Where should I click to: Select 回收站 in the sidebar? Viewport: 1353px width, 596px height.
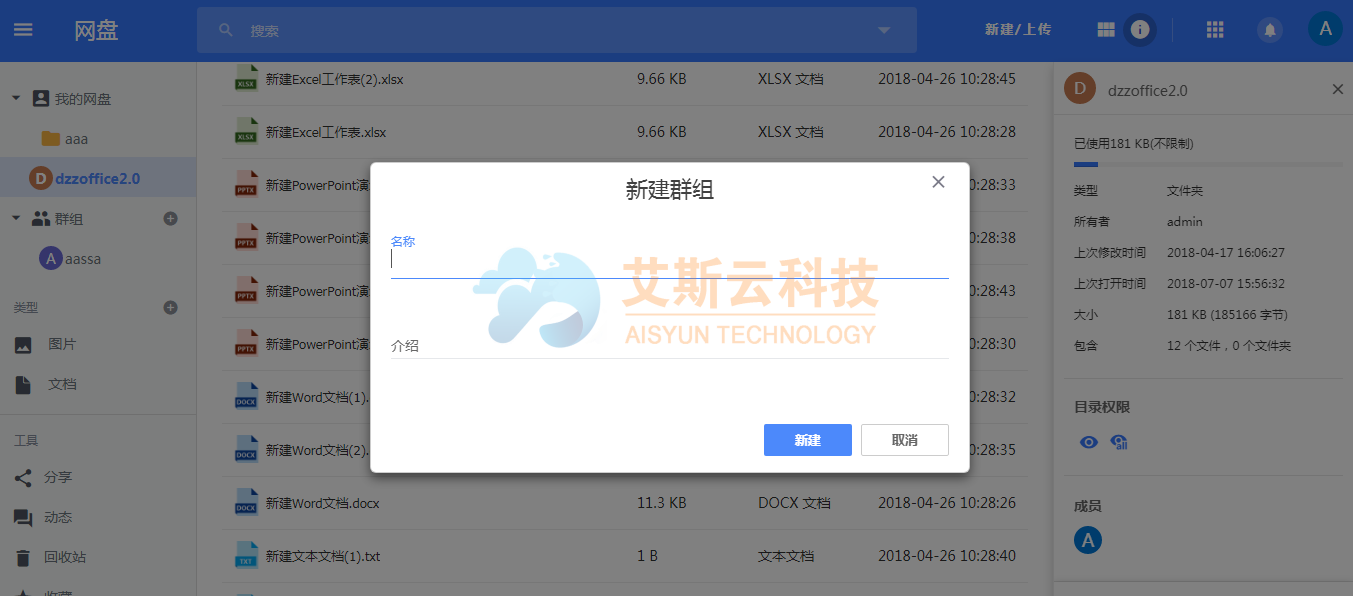pos(64,557)
